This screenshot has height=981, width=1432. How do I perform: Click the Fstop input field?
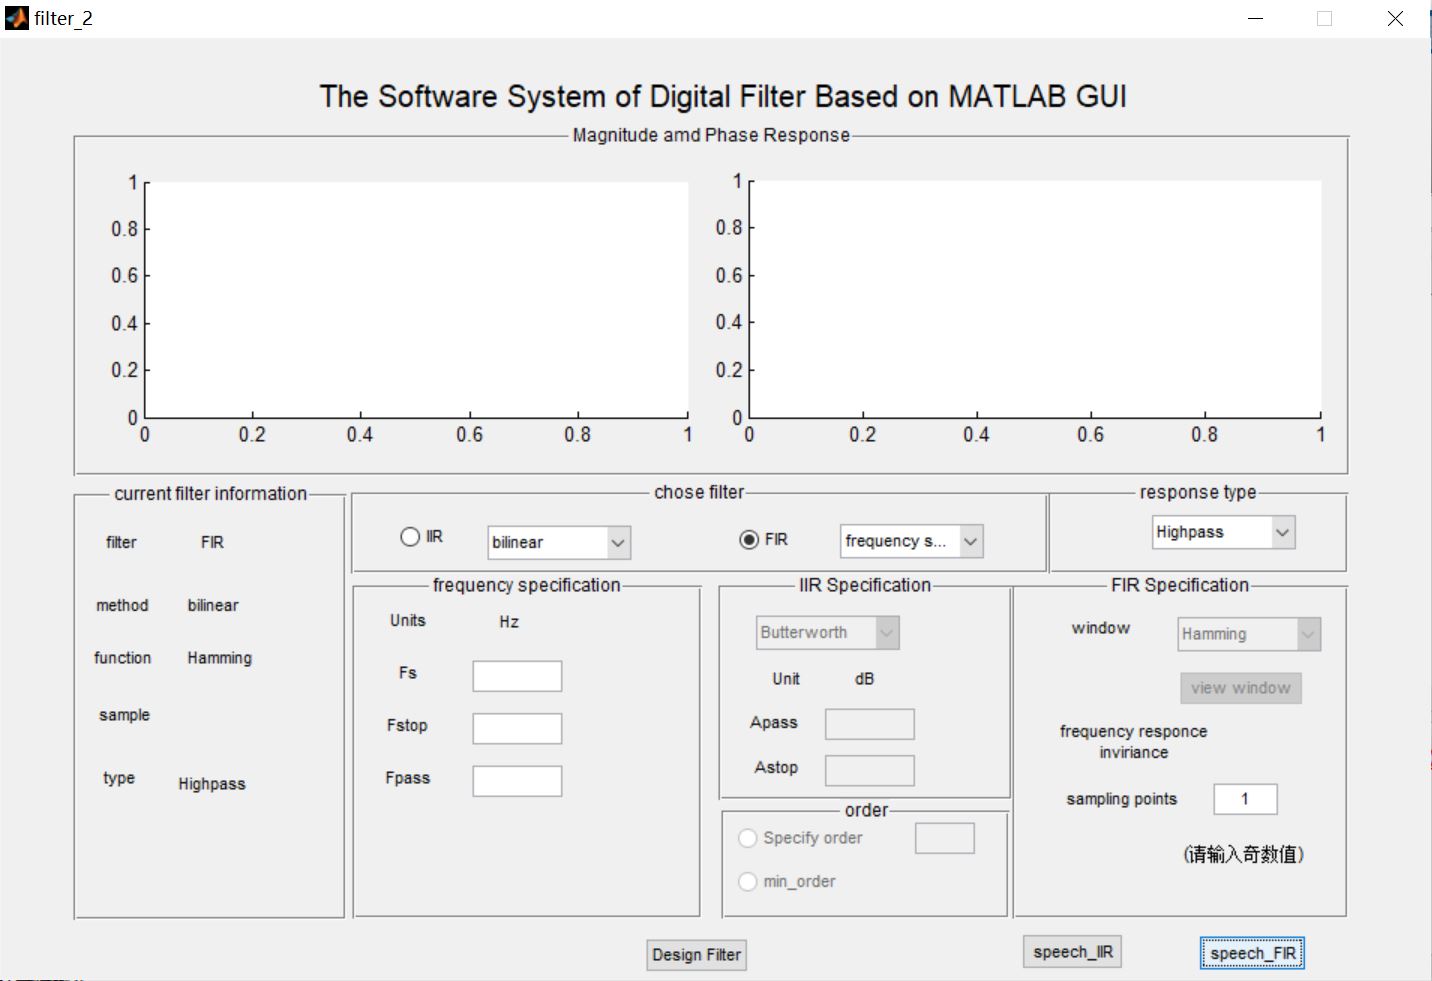pos(517,729)
